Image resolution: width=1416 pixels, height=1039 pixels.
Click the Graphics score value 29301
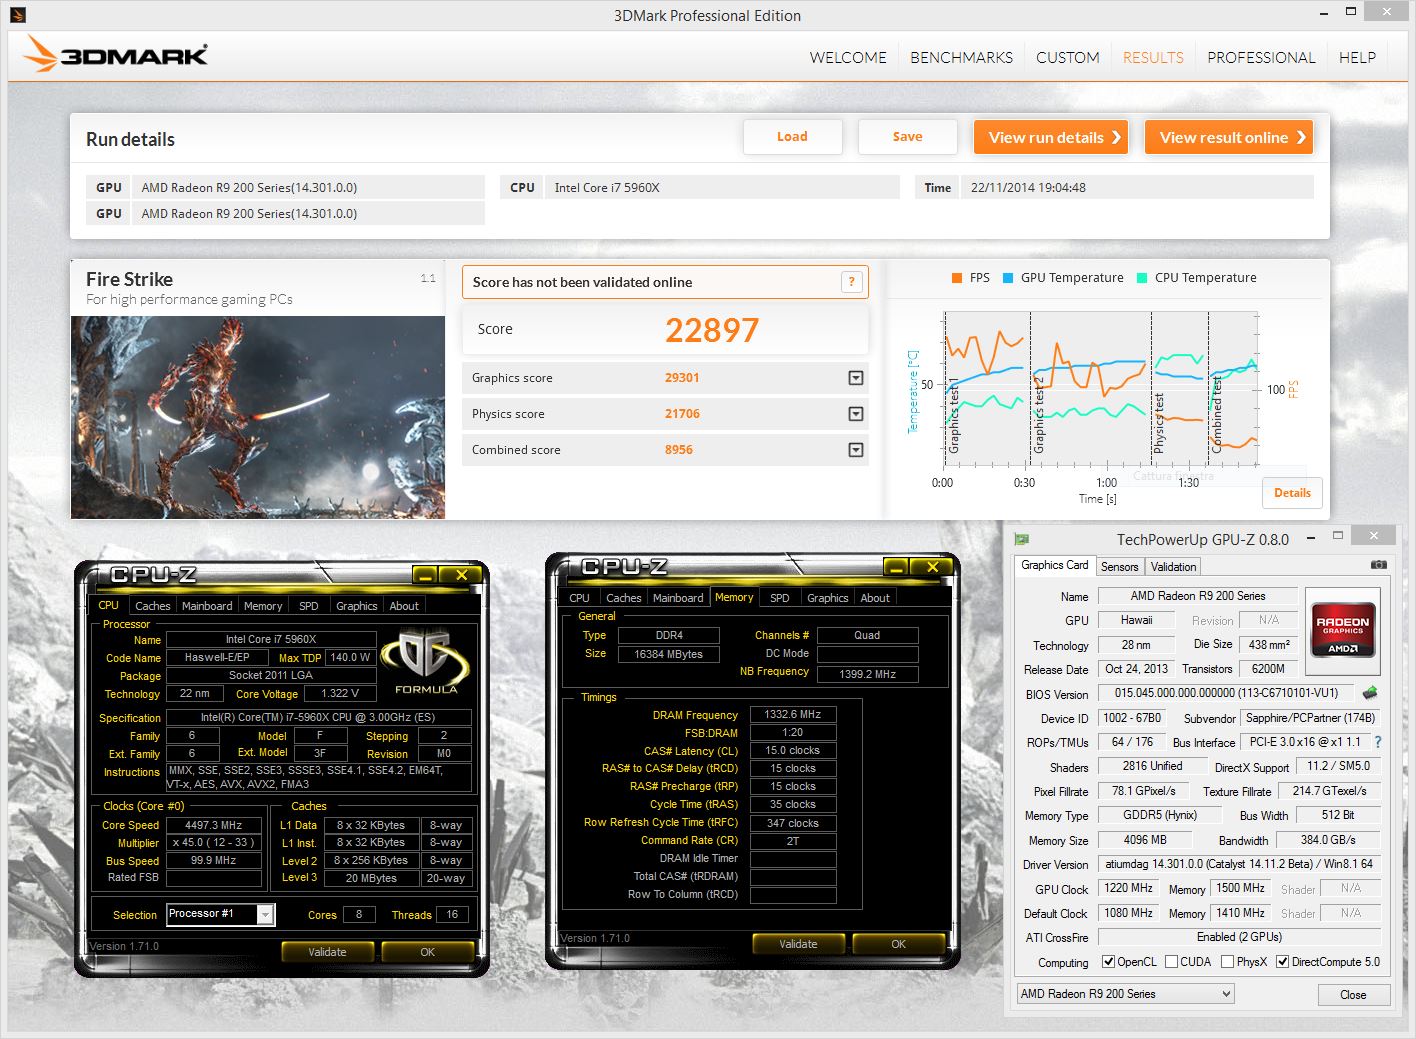coord(682,378)
